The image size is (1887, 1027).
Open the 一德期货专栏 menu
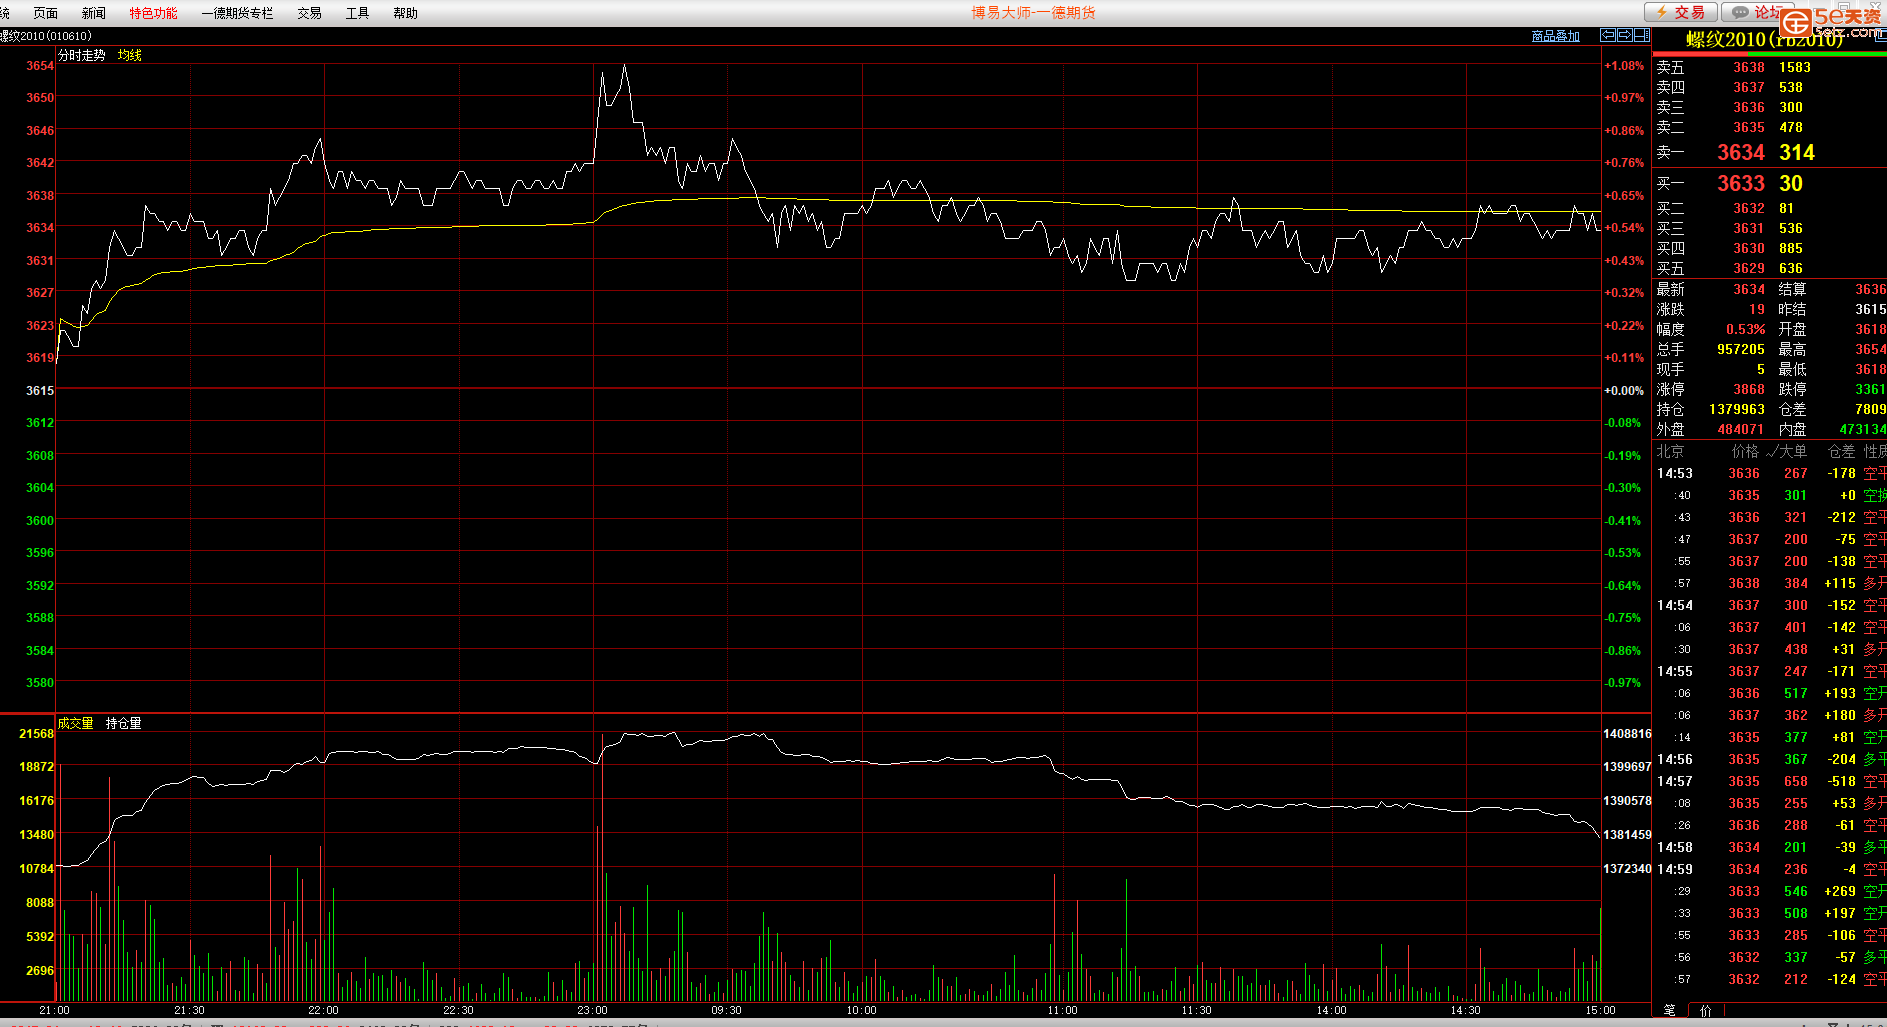(237, 13)
